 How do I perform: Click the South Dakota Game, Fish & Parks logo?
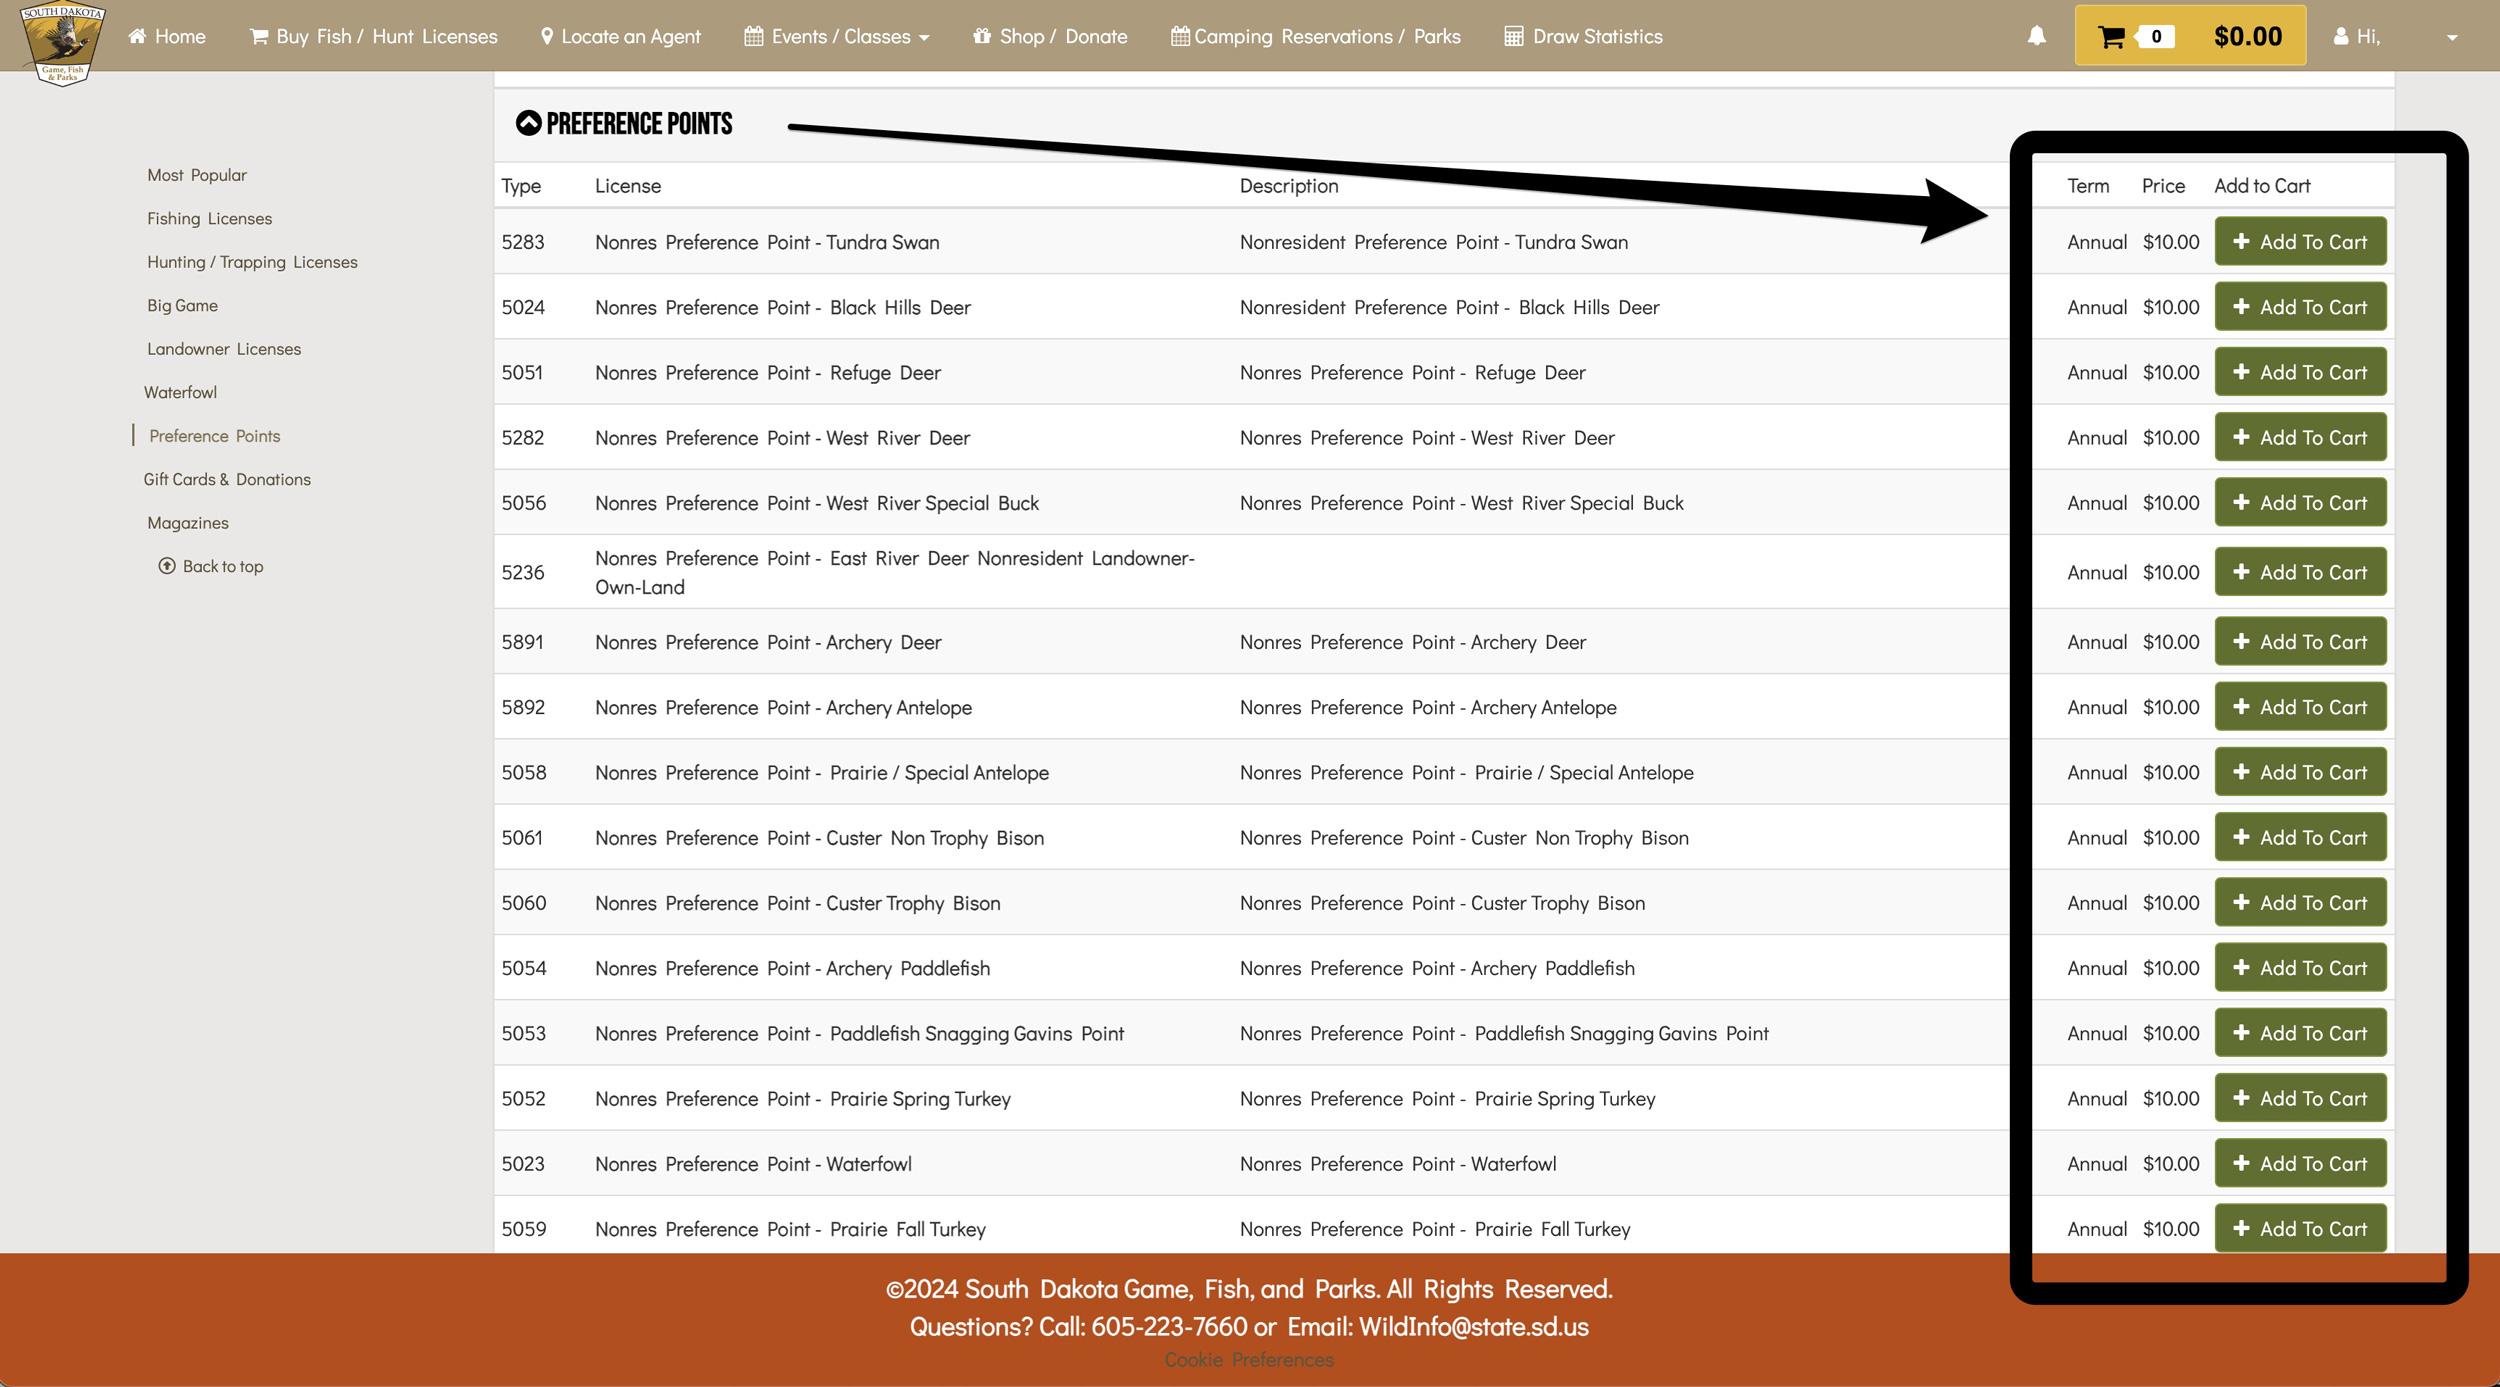[x=61, y=42]
